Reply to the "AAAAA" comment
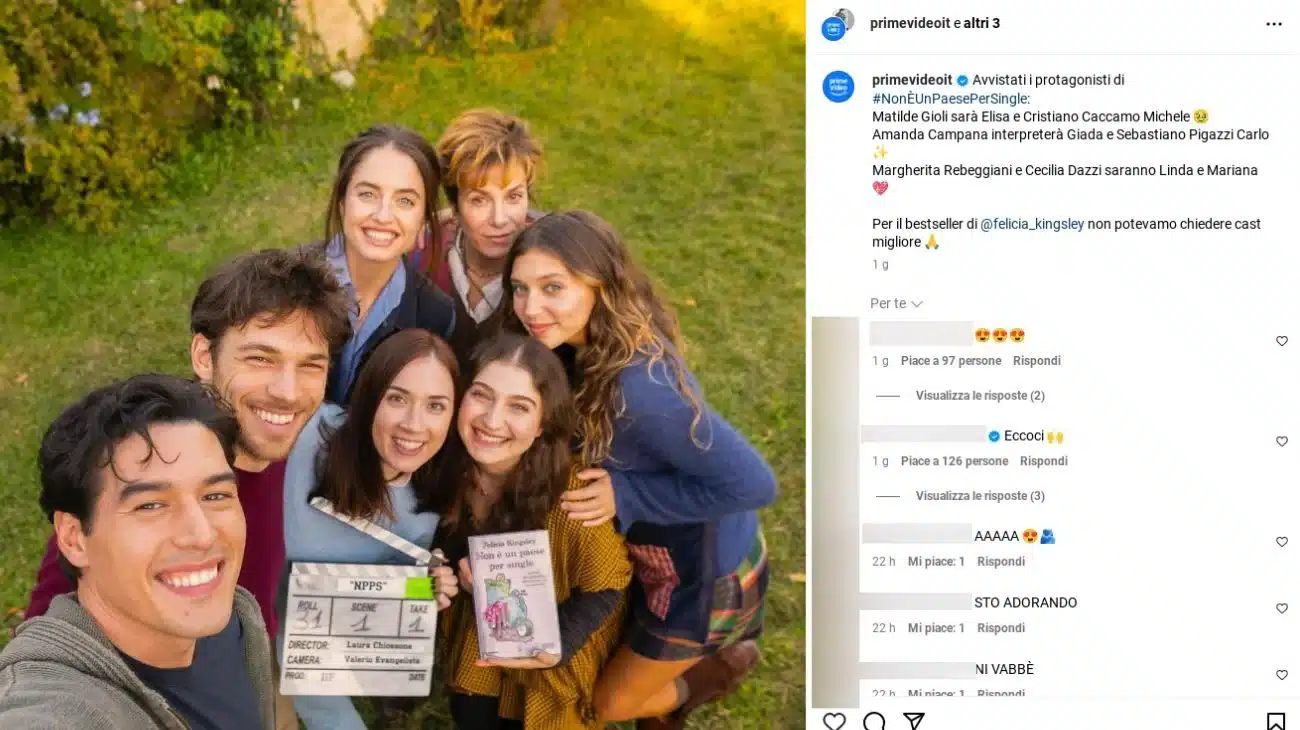 click(x=1001, y=562)
